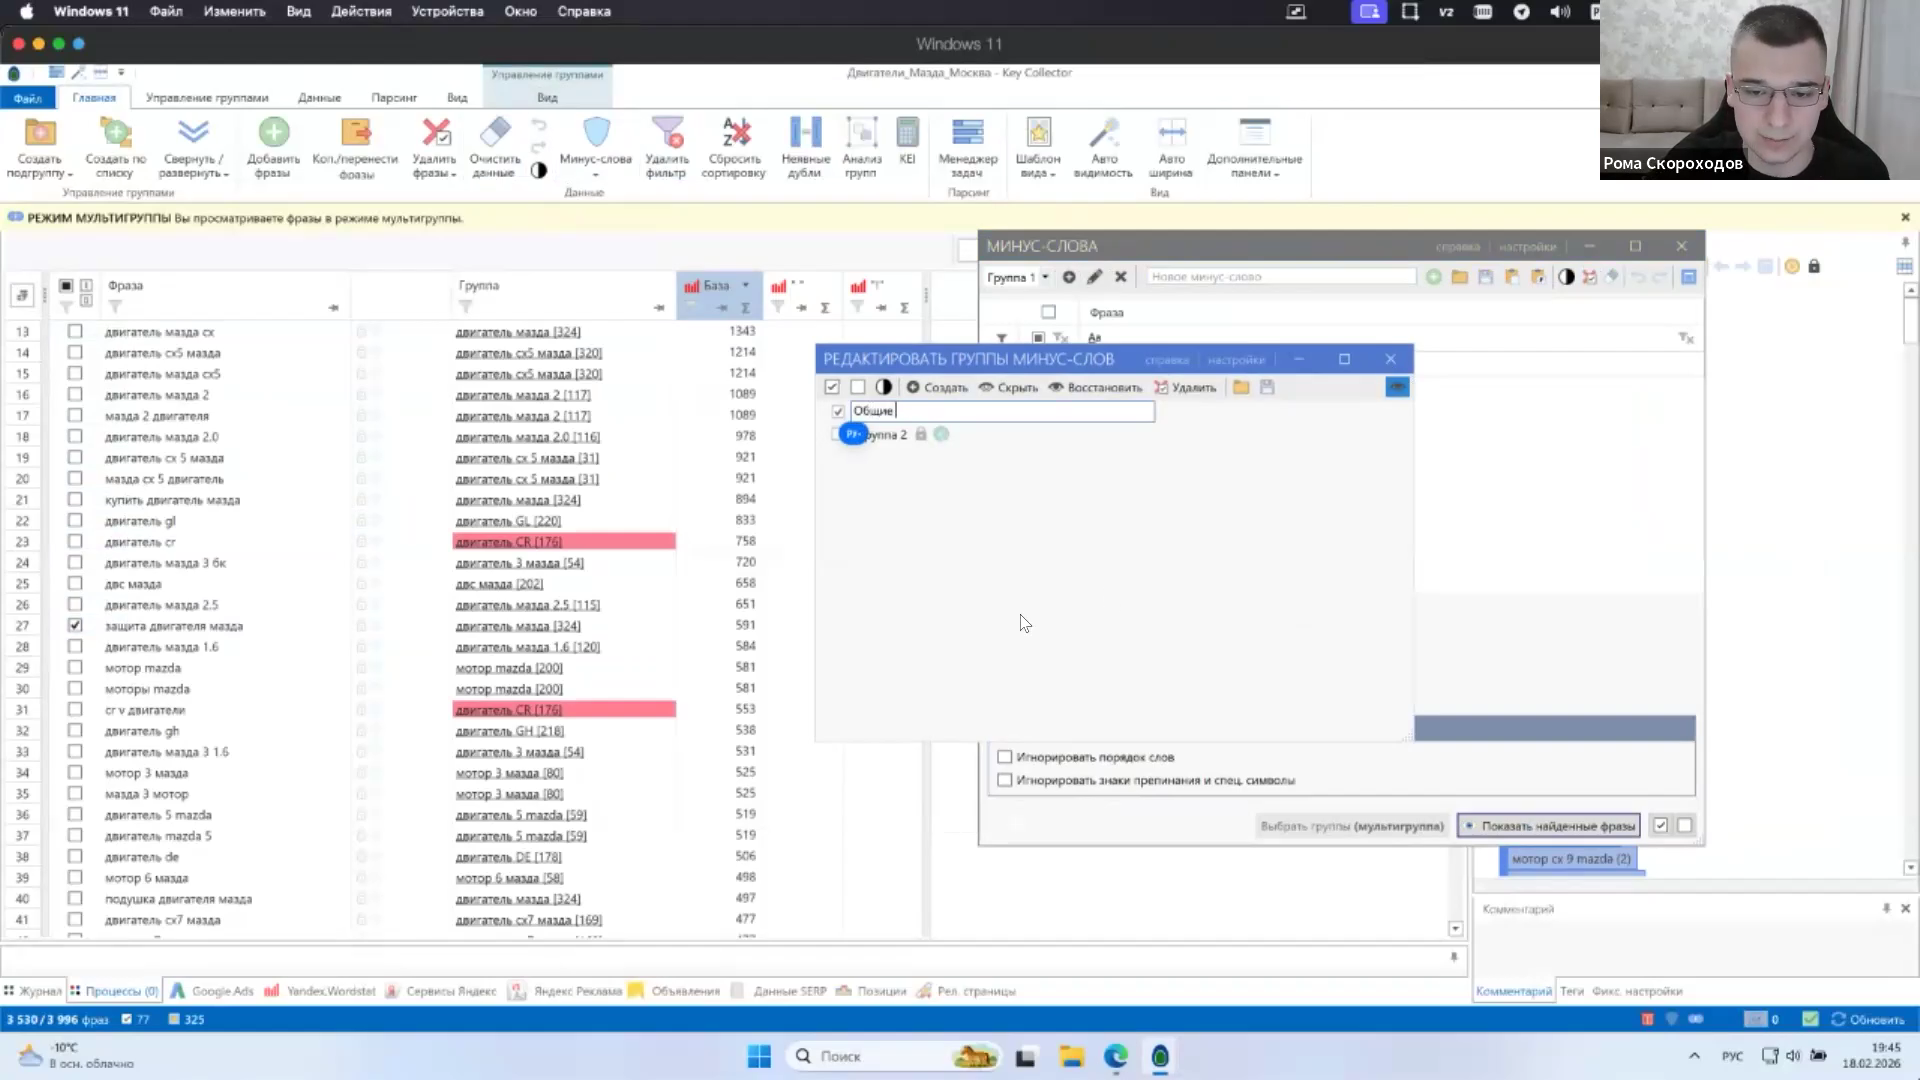The image size is (1920, 1080).
Task: Enable 'Игнорировать знаки препинания' checkbox
Action: pos(1005,780)
